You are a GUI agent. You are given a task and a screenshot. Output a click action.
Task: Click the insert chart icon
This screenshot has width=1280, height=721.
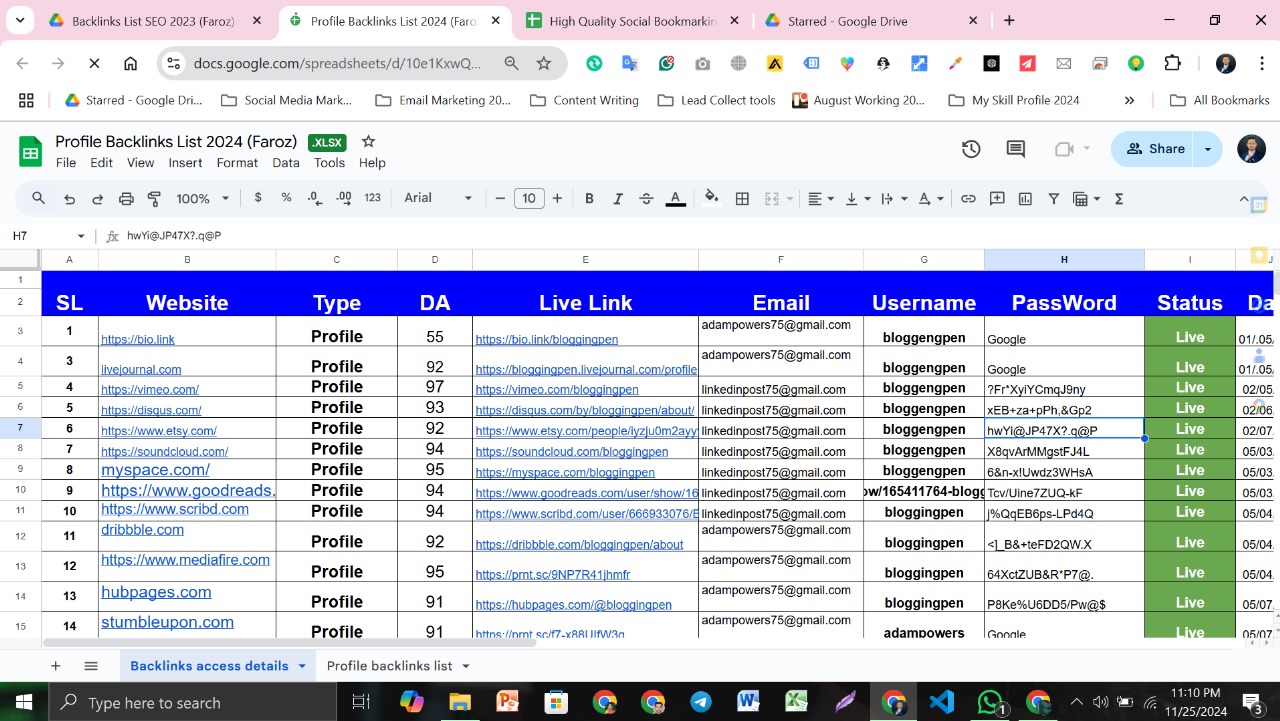pyautogui.click(x=1025, y=199)
